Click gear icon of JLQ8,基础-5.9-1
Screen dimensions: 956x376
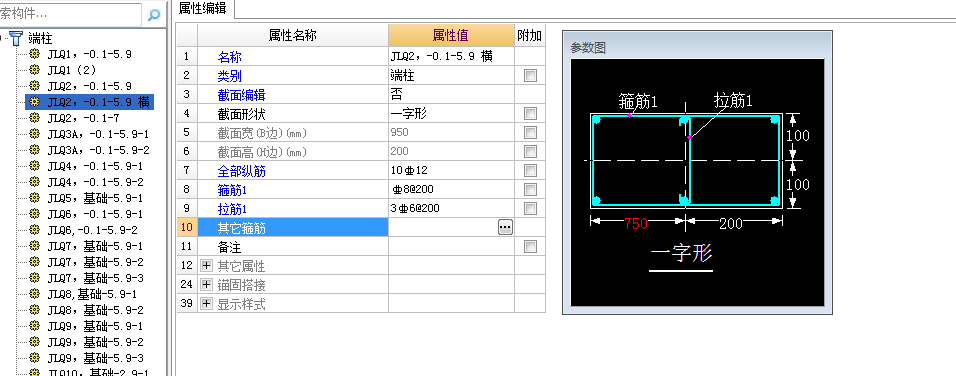(x=35, y=294)
